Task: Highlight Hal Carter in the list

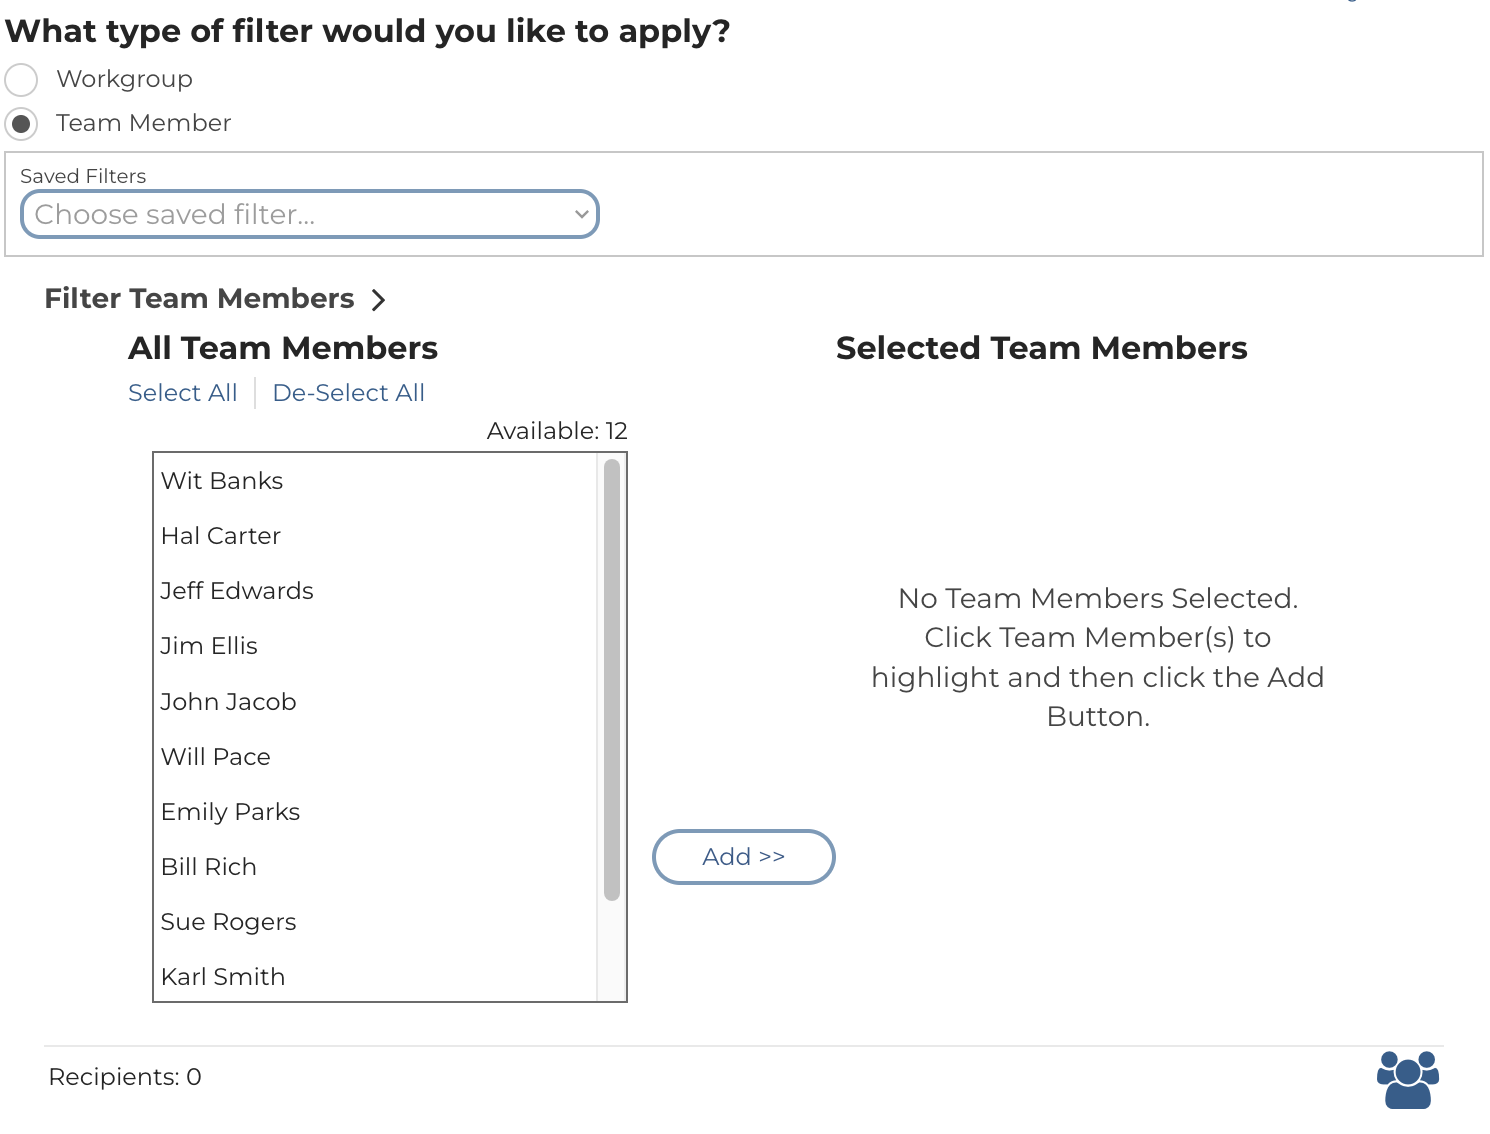Action: tap(221, 536)
